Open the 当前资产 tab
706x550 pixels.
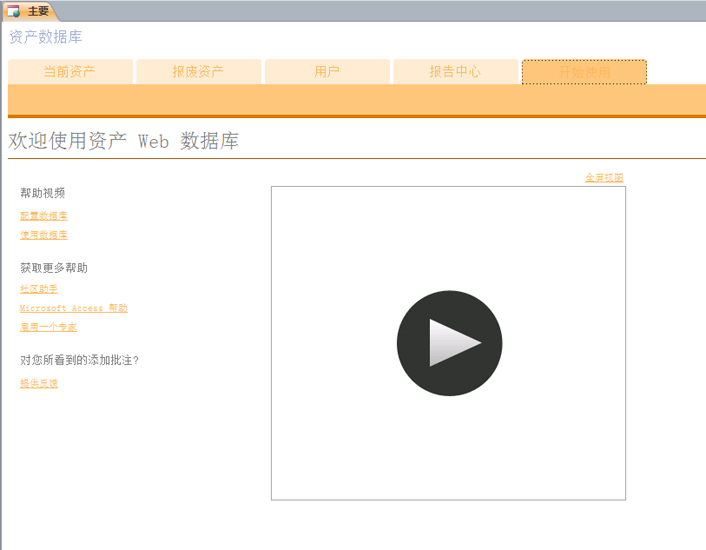[x=70, y=72]
